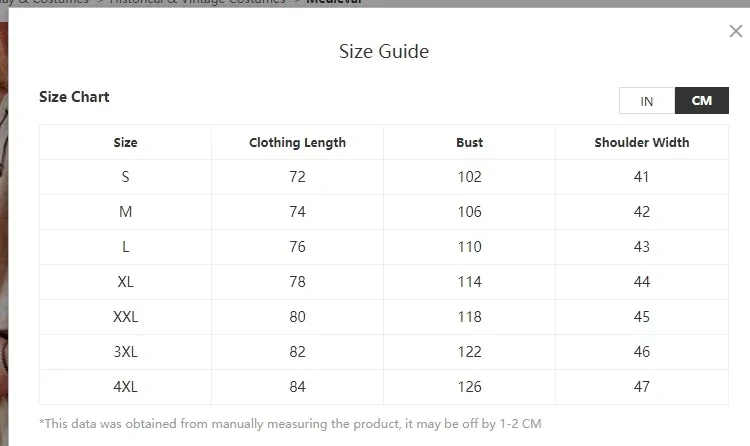Select the CM unit toggle
The height and width of the screenshot is (446, 750).
pos(702,100)
